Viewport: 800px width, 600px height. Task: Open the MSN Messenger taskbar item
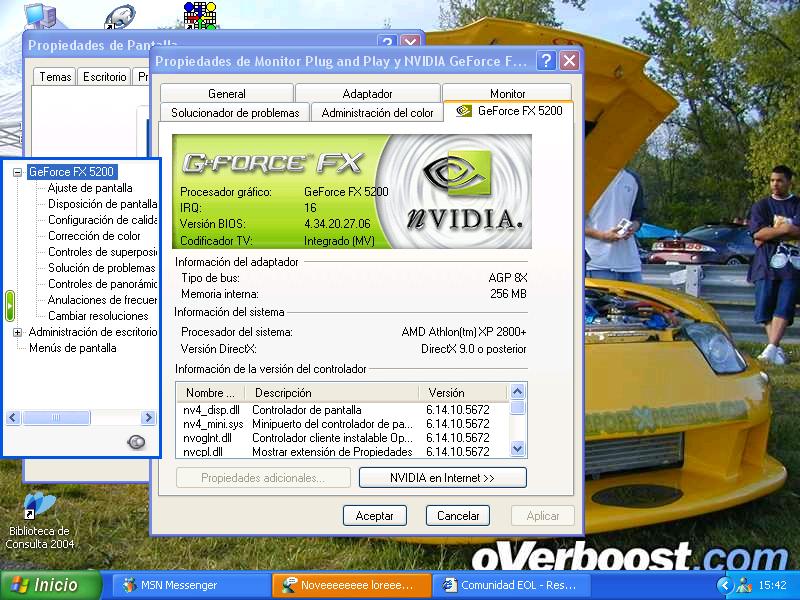(190, 585)
